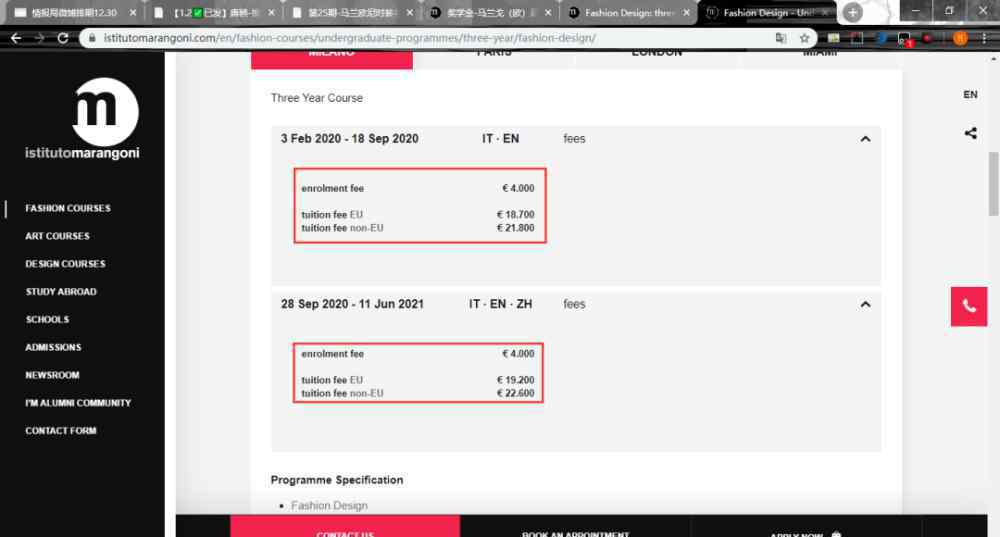
Task: Close the 'Fashion Design: three' tab
Action: [x=686, y=13]
